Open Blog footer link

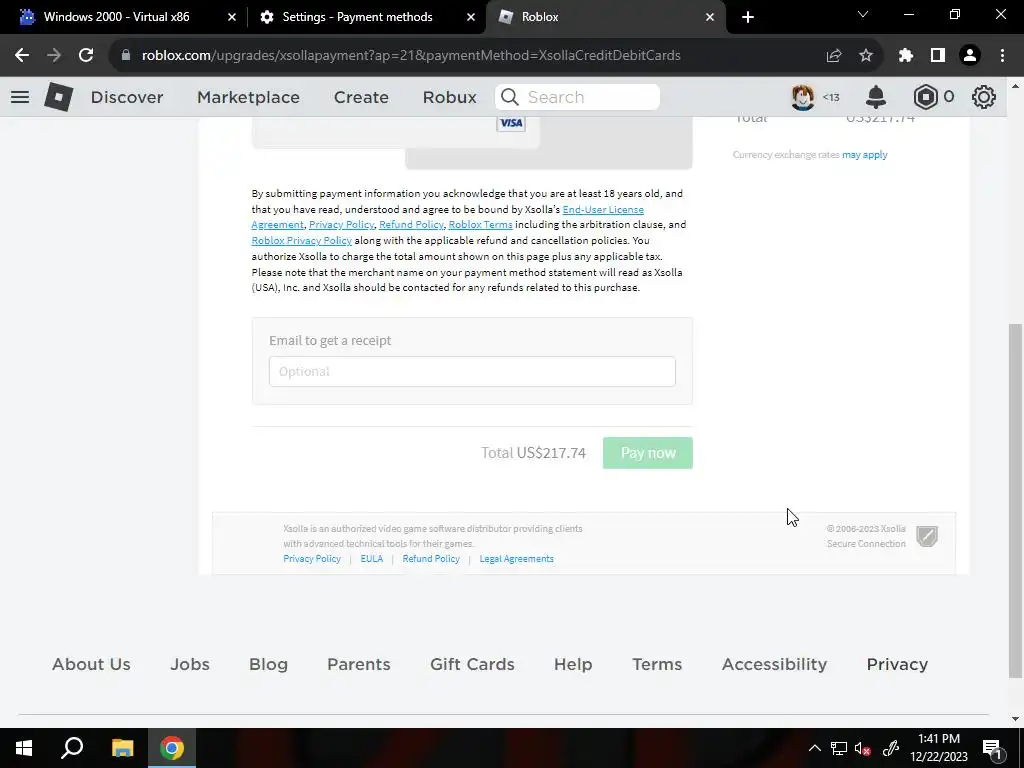click(x=268, y=664)
